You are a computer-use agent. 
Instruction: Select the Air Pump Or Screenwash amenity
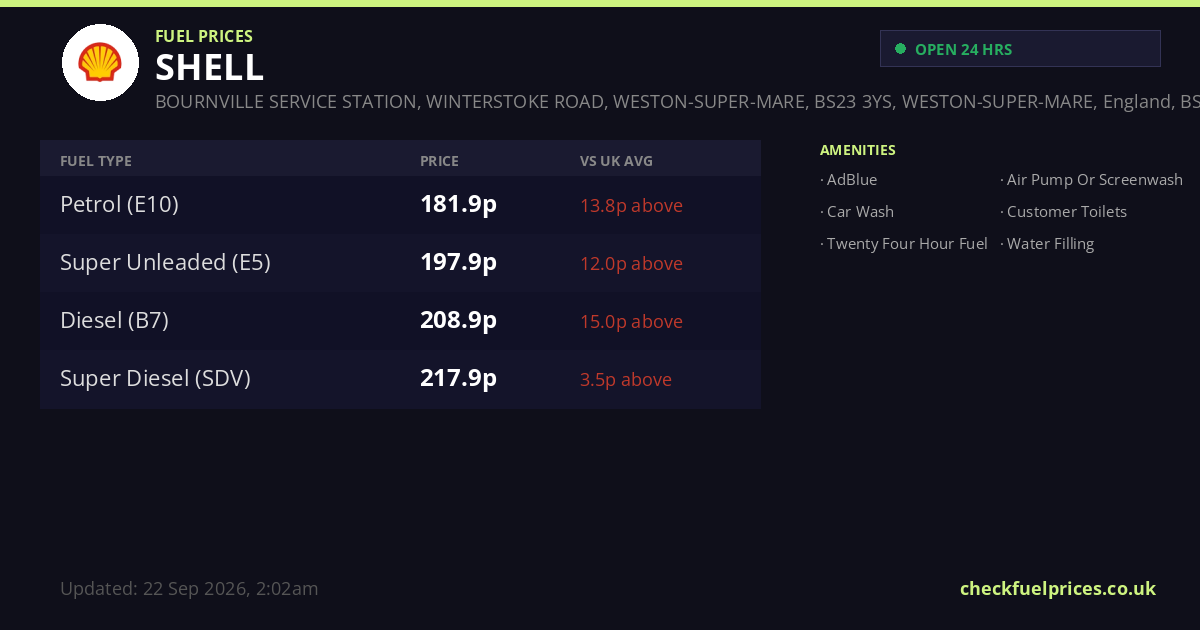click(x=1091, y=180)
